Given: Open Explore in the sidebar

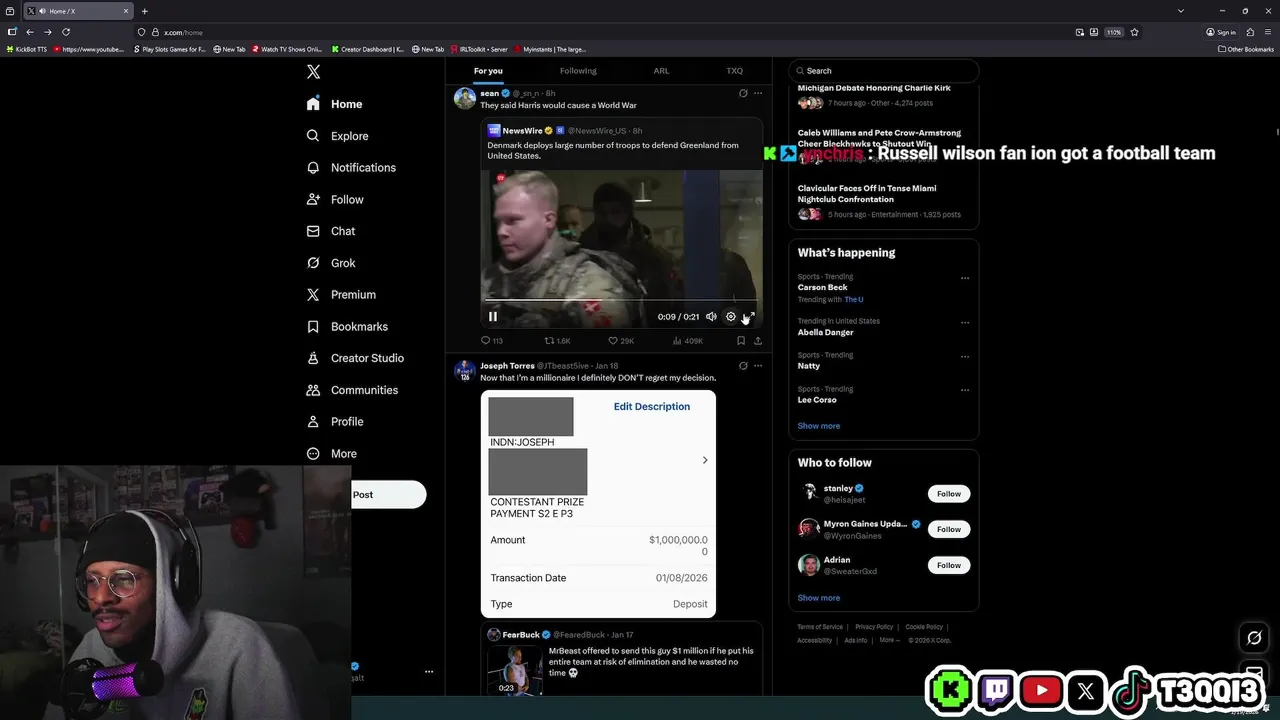Looking at the screenshot, I should point(338,136).
